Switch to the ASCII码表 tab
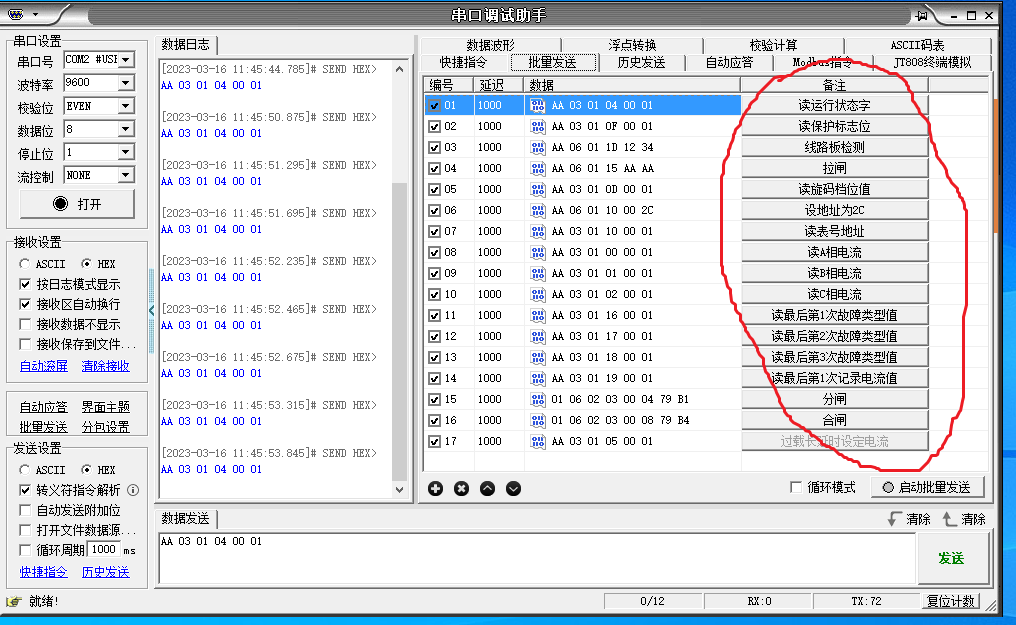 click(918, 45)
